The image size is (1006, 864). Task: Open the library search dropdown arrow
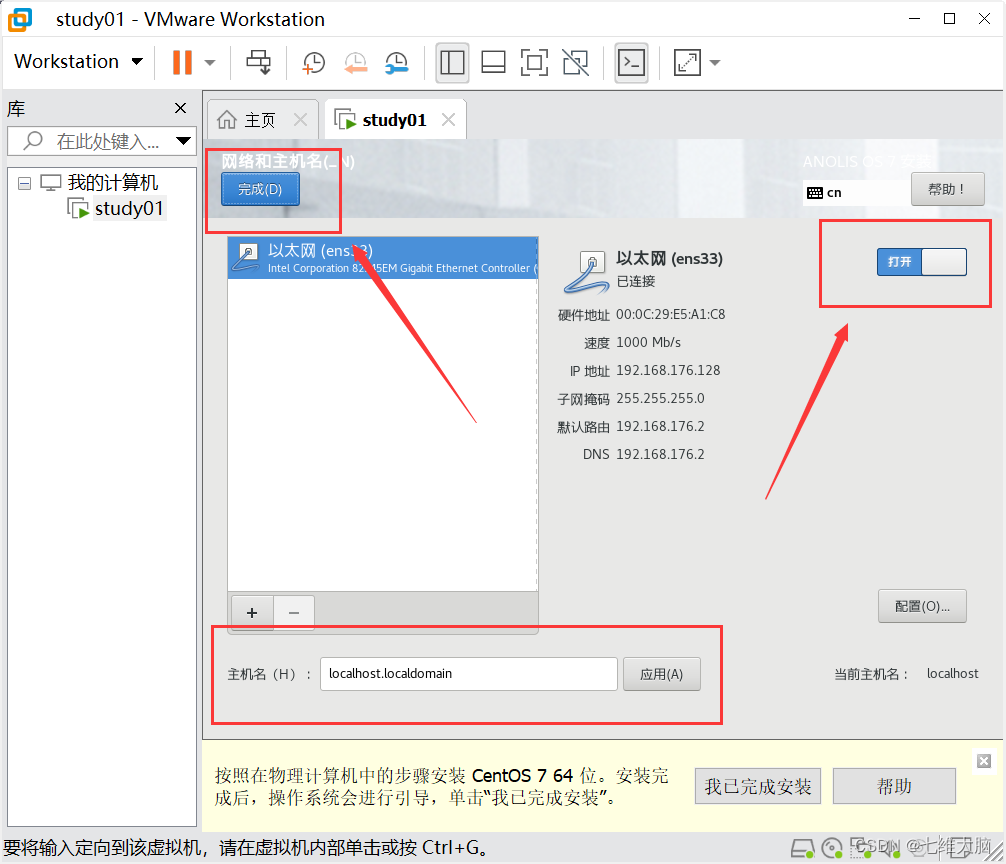(183, 141)
